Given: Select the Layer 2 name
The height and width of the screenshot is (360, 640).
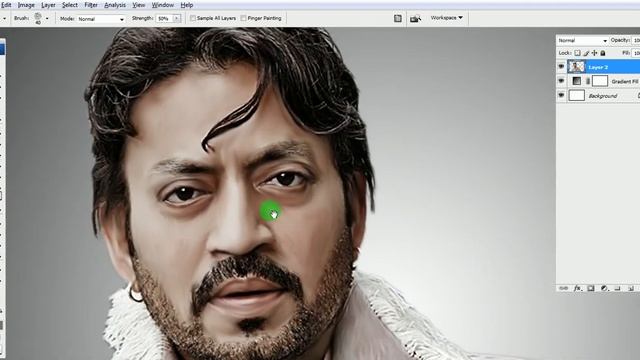Looking at the screenshot, I should [x=598, y=67].
